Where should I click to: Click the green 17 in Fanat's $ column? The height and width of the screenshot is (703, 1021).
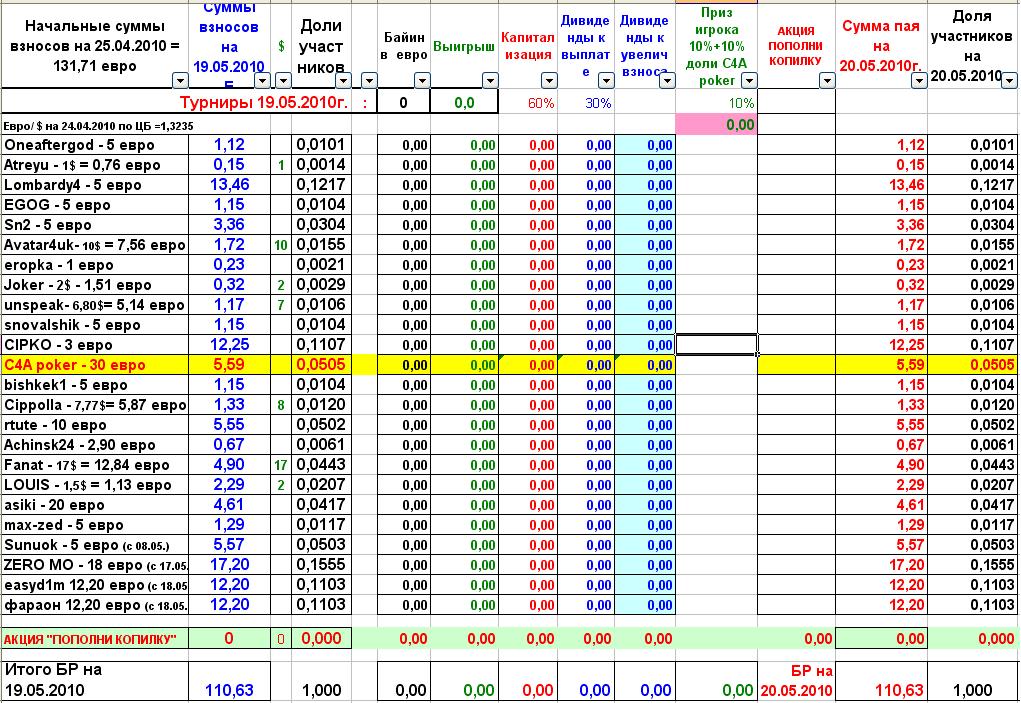pyautogui.click(x=281, y=465)
